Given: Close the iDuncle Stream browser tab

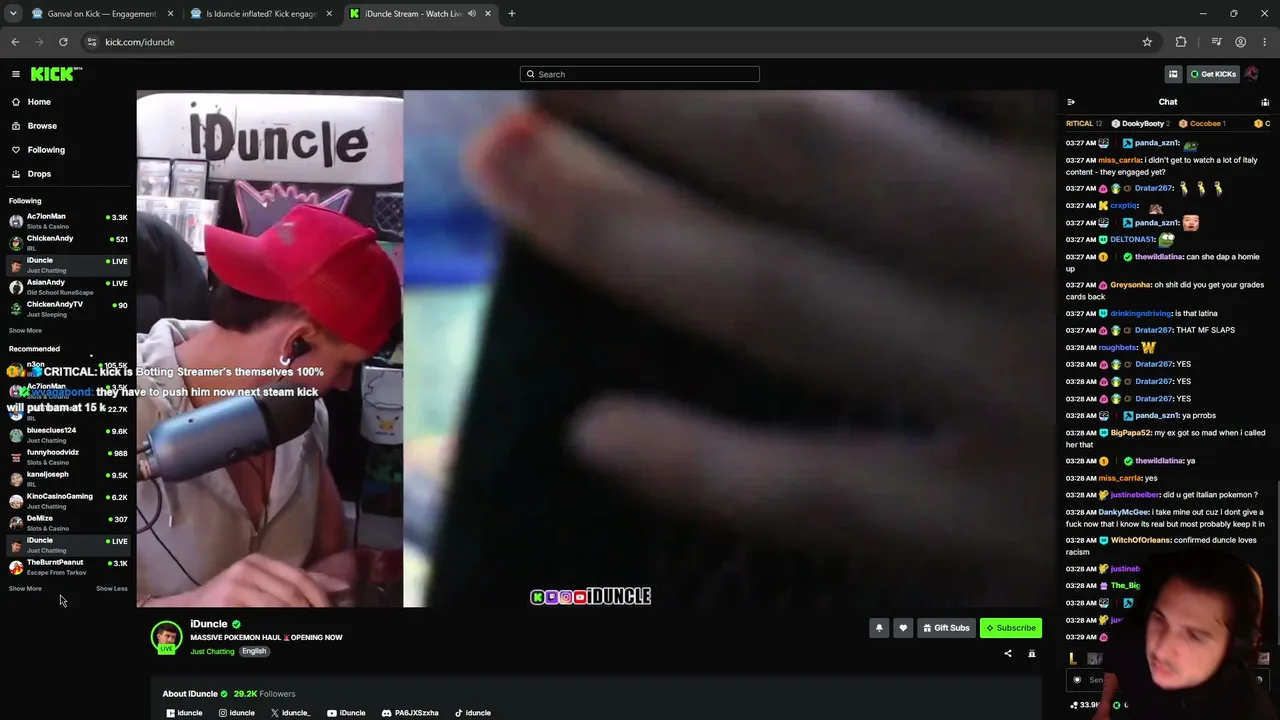Looking at the screenshot, I should coord(488,14).
